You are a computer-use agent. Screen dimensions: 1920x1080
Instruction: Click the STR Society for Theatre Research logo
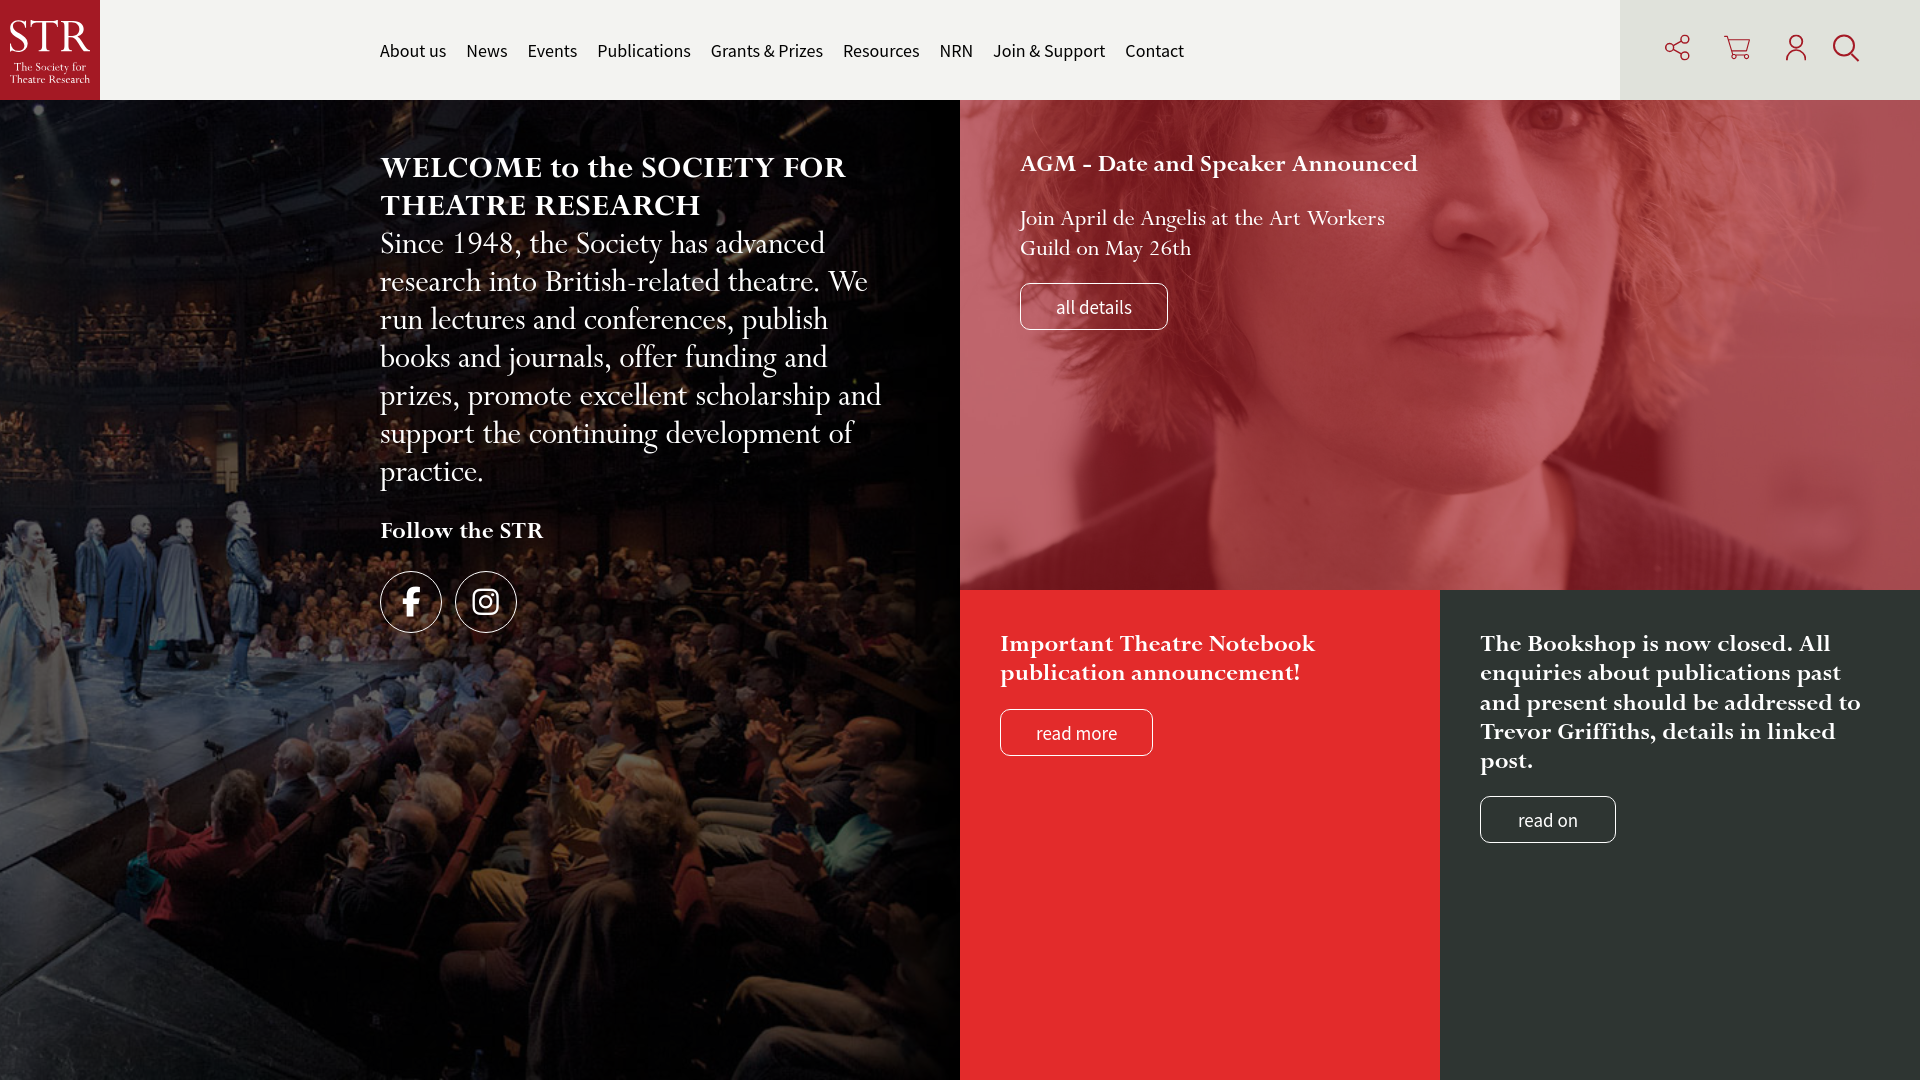click(x=50, y=50)
